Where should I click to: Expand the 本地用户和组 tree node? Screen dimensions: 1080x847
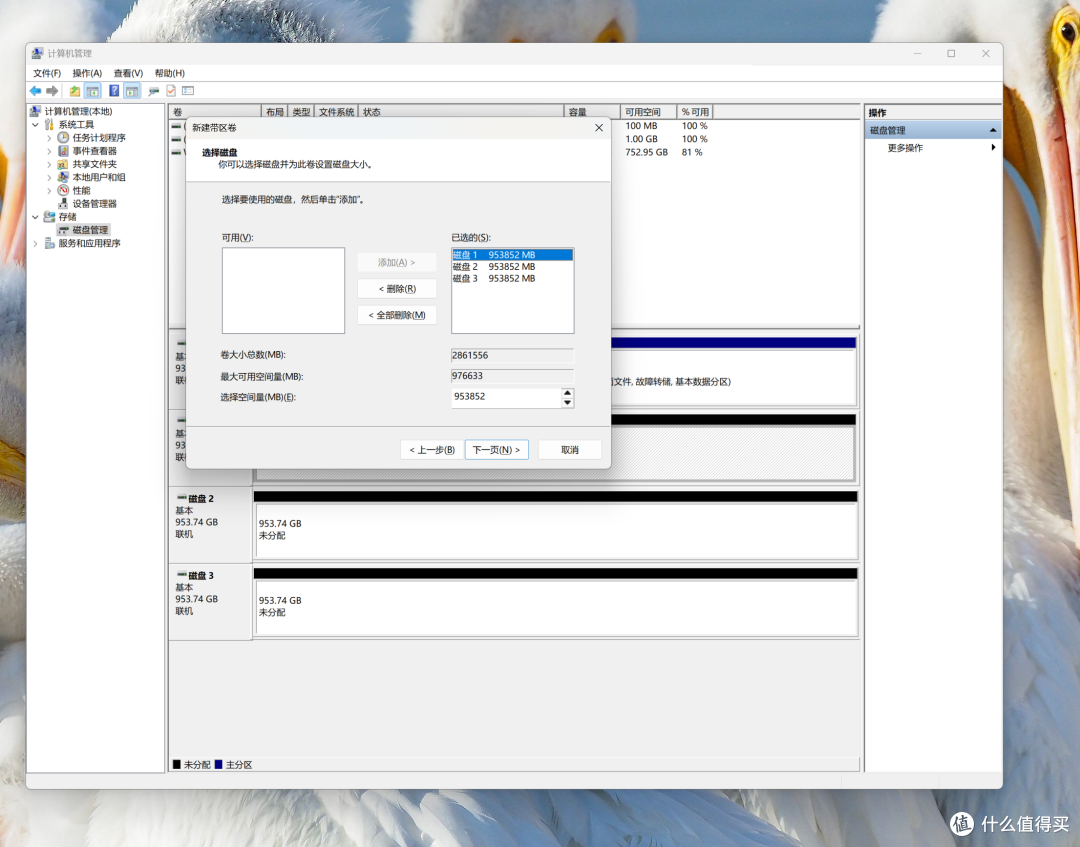[x=49, y=177]
